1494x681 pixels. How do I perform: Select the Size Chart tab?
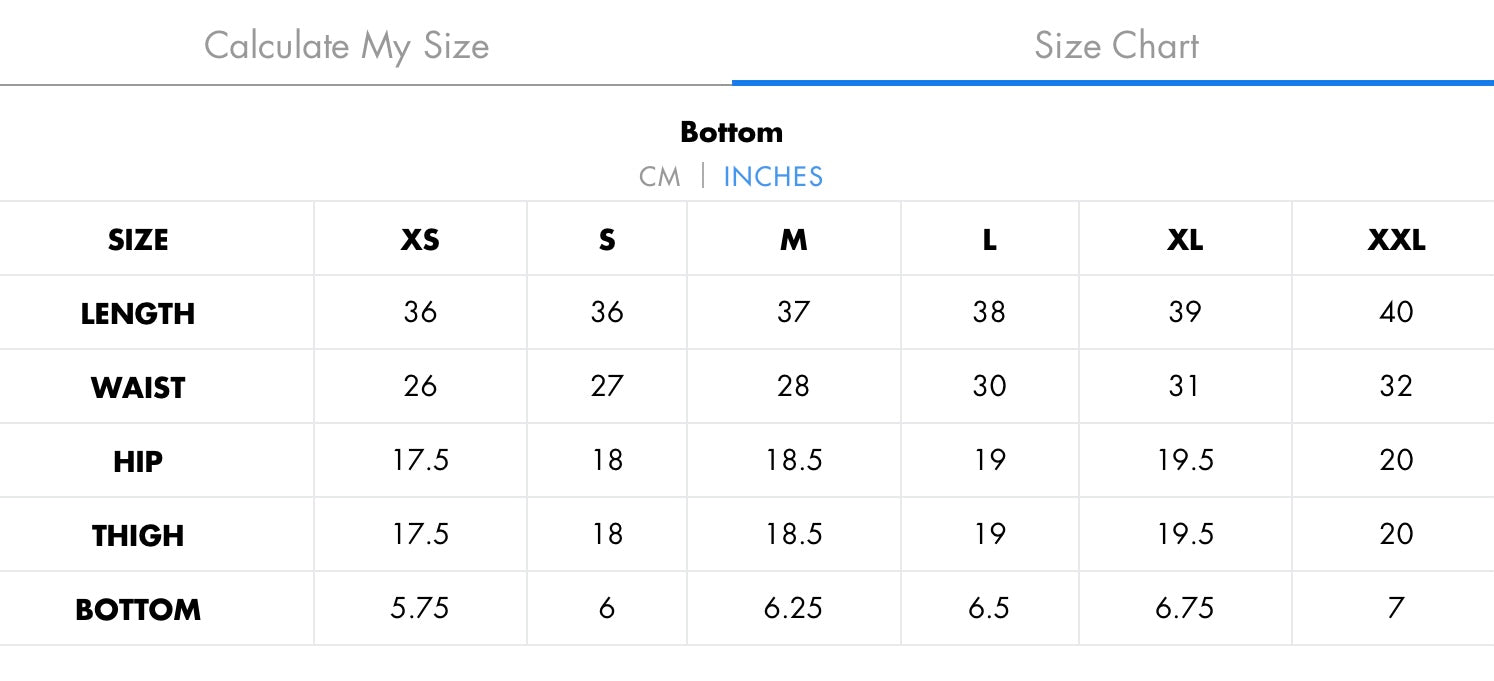(x=1116, y=46)
